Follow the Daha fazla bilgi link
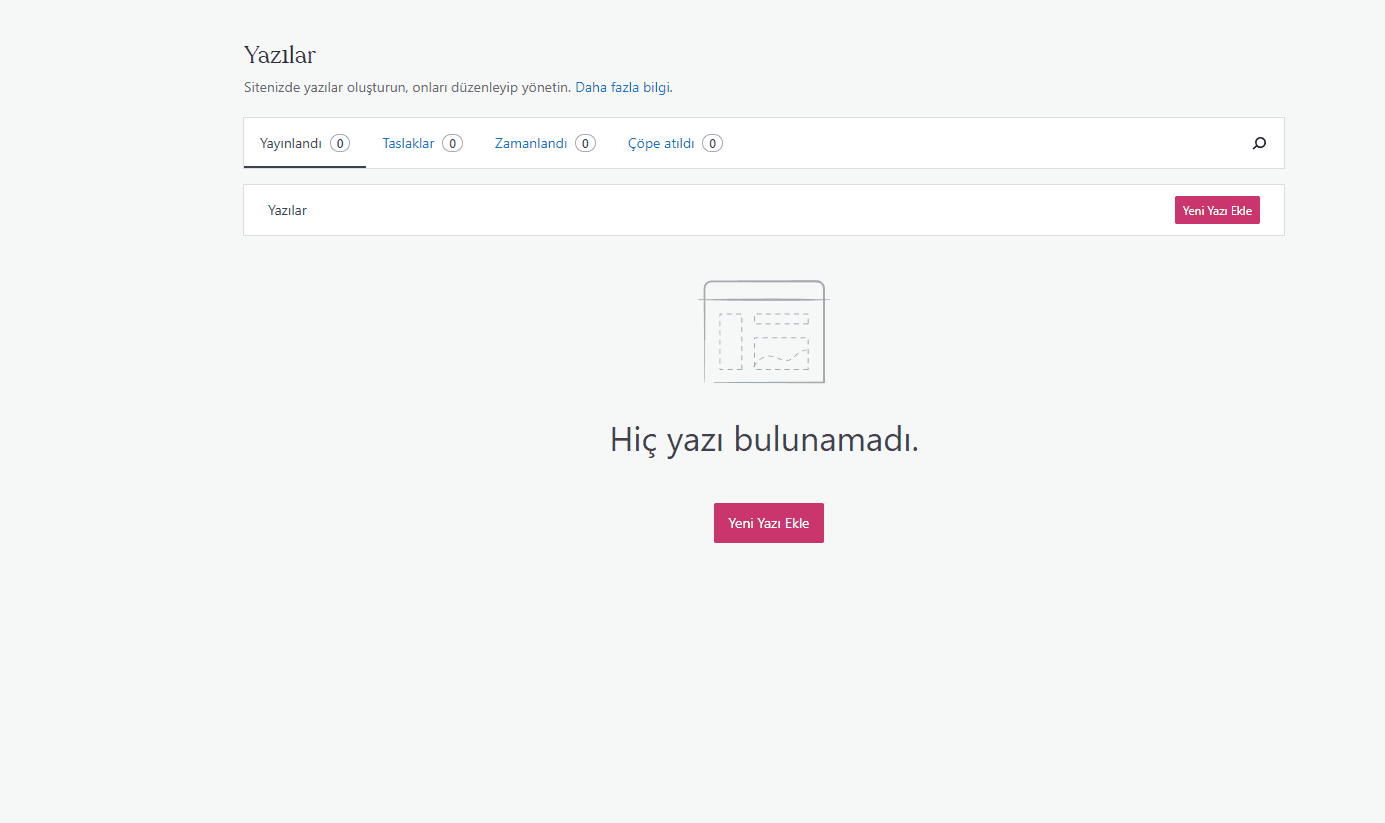This screenshot has width=1385, height=823. [622, 87]
